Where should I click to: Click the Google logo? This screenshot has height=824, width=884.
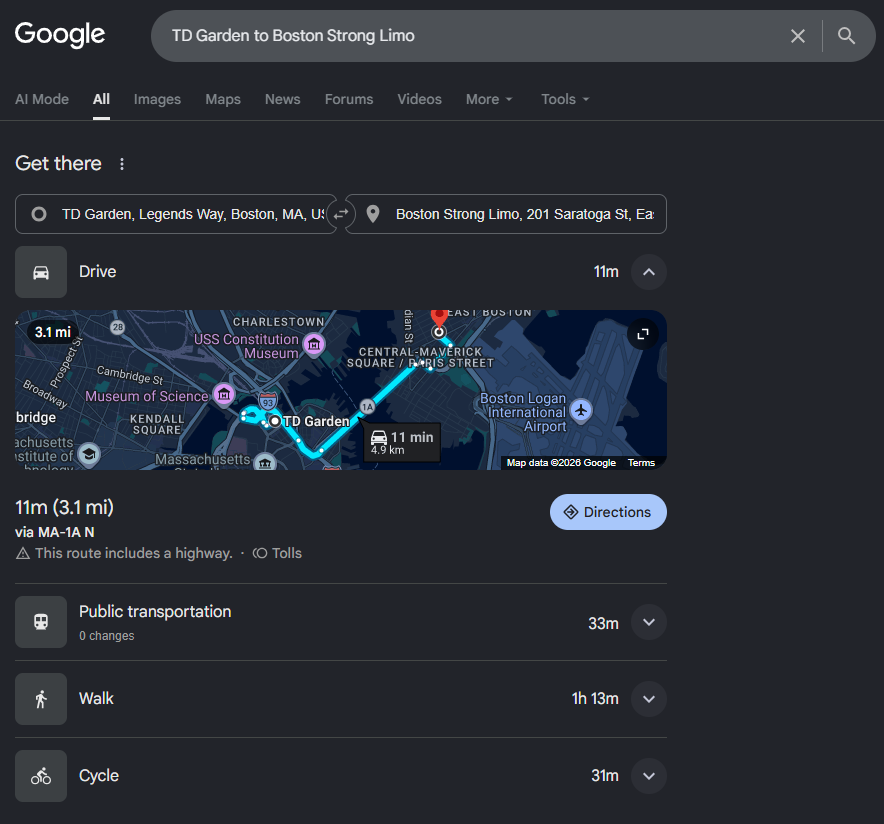tap(60, 35)
